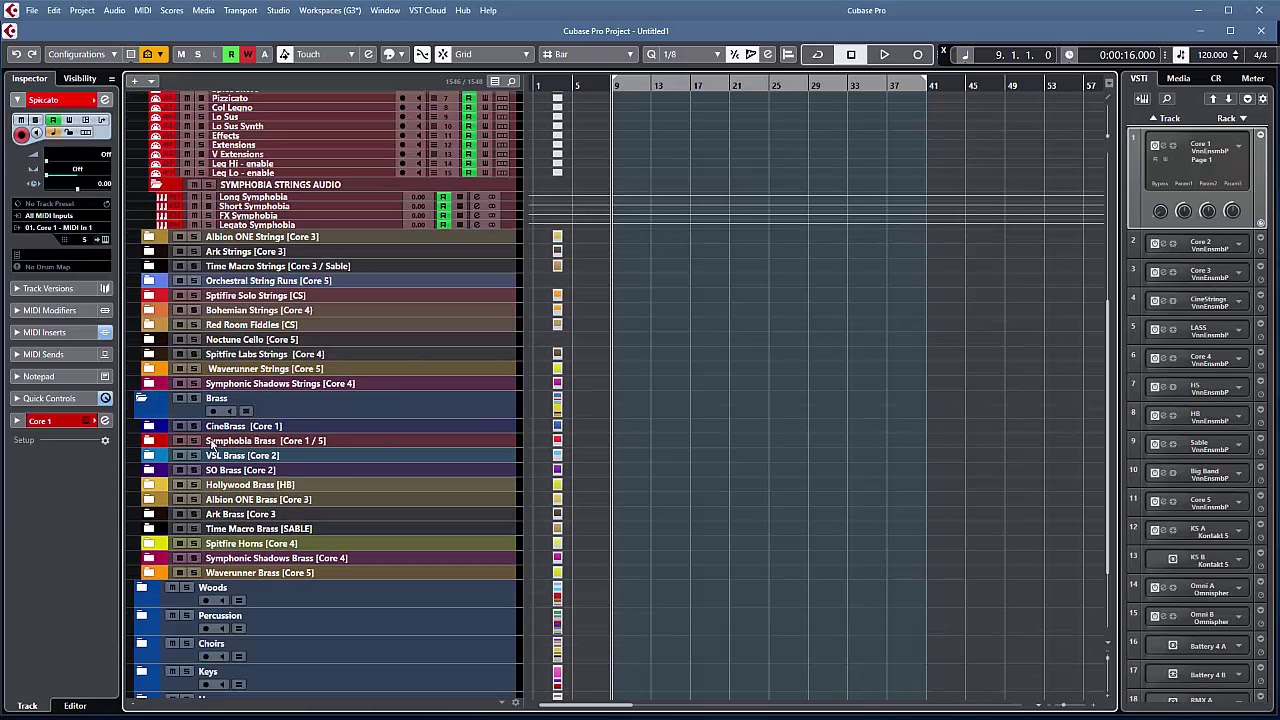This screenshot has height=720, width=1280.
Task: Open the MIDI menu
Action: pos(143,10)
